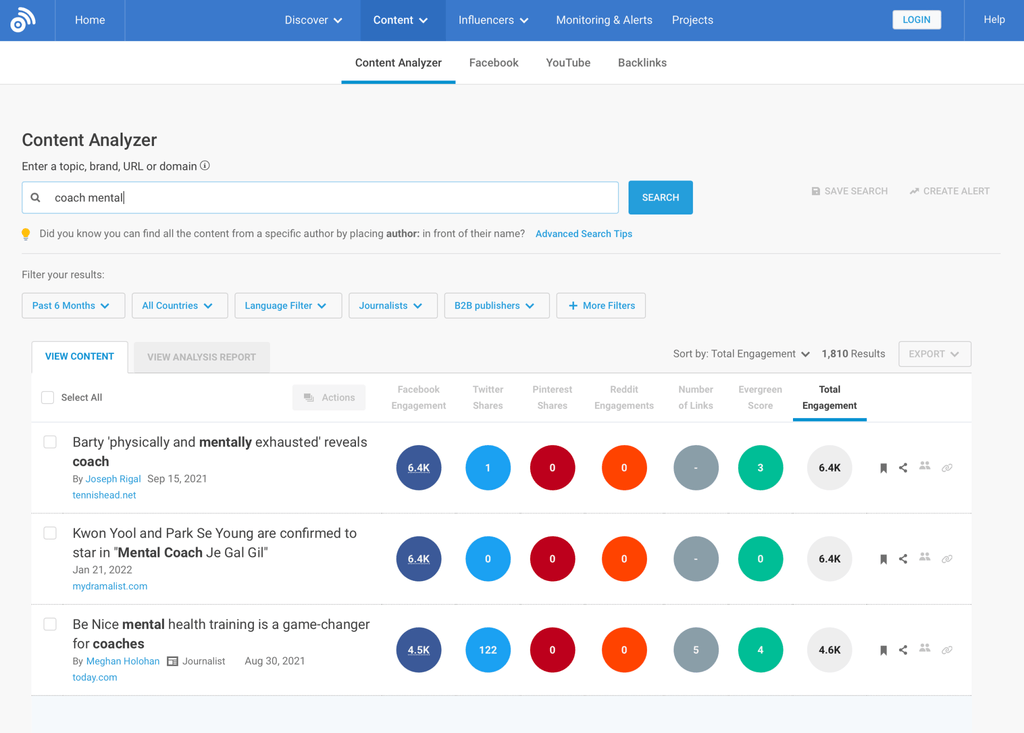Switch to the YouTube sub-tab
The image size is (1024, 733).
point(568,63)
